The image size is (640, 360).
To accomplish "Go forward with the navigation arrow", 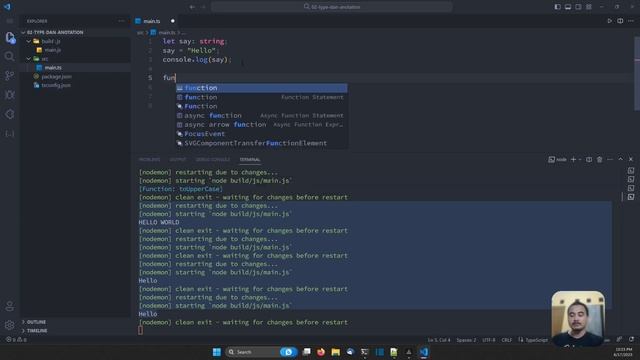I will (203, 7).
